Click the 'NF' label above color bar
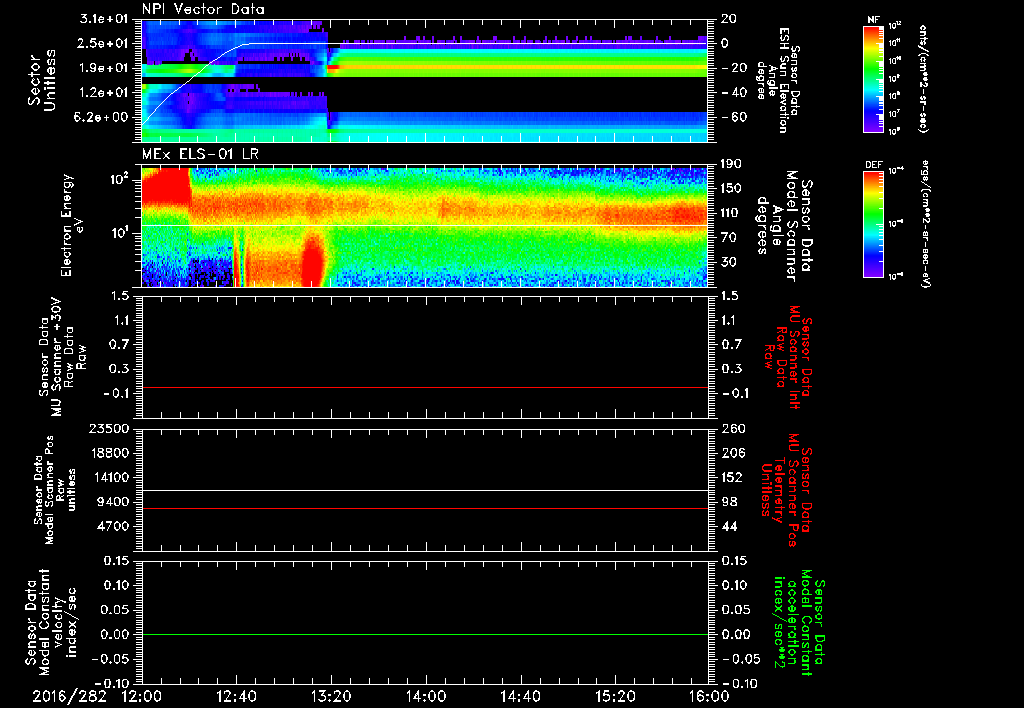 pos(873,20)
